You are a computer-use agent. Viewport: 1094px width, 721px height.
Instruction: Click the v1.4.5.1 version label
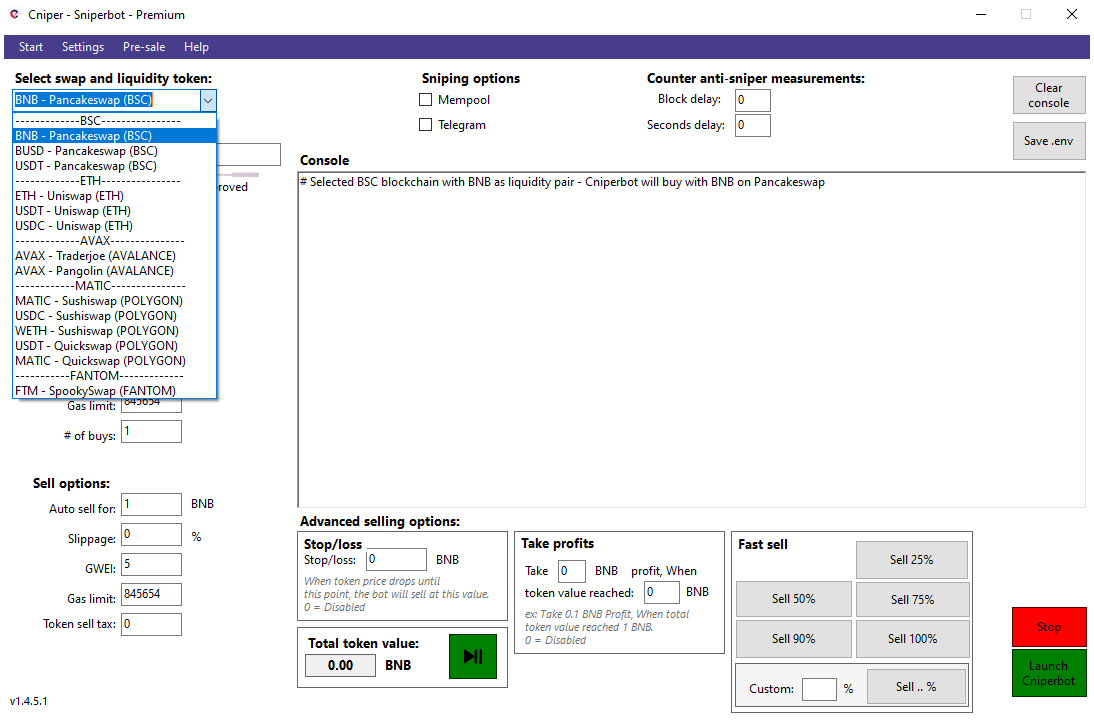click(x=29, y=701)
